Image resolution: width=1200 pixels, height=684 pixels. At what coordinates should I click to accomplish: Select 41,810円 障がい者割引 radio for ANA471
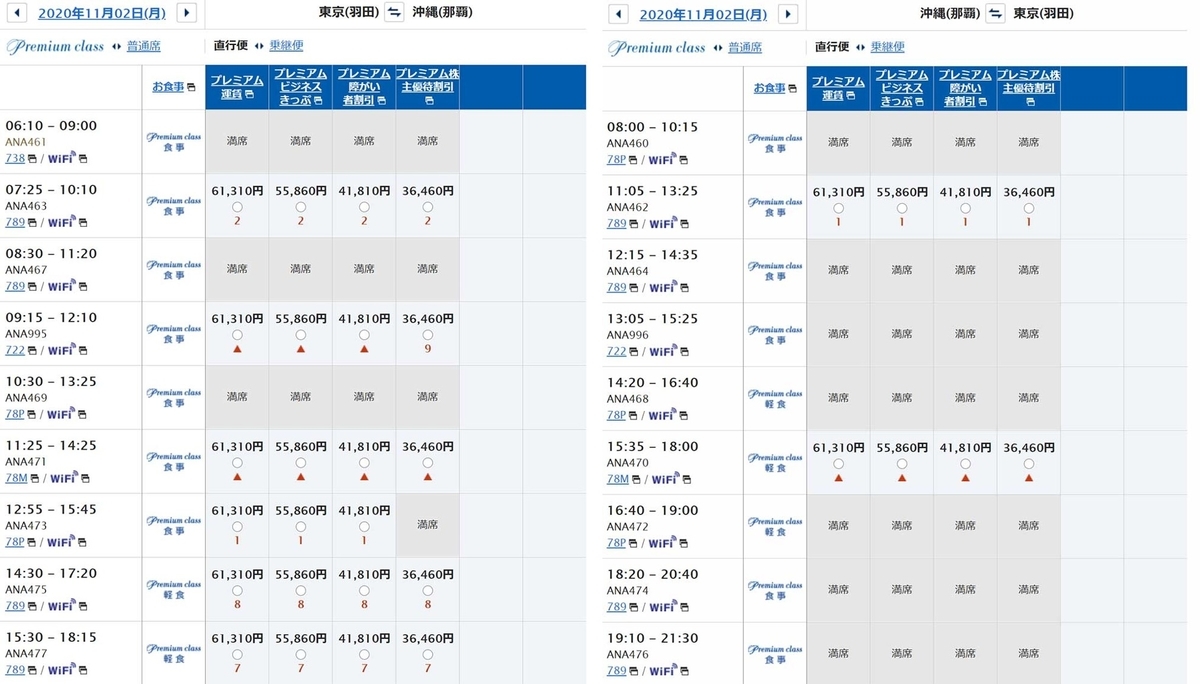click(364, 463)
